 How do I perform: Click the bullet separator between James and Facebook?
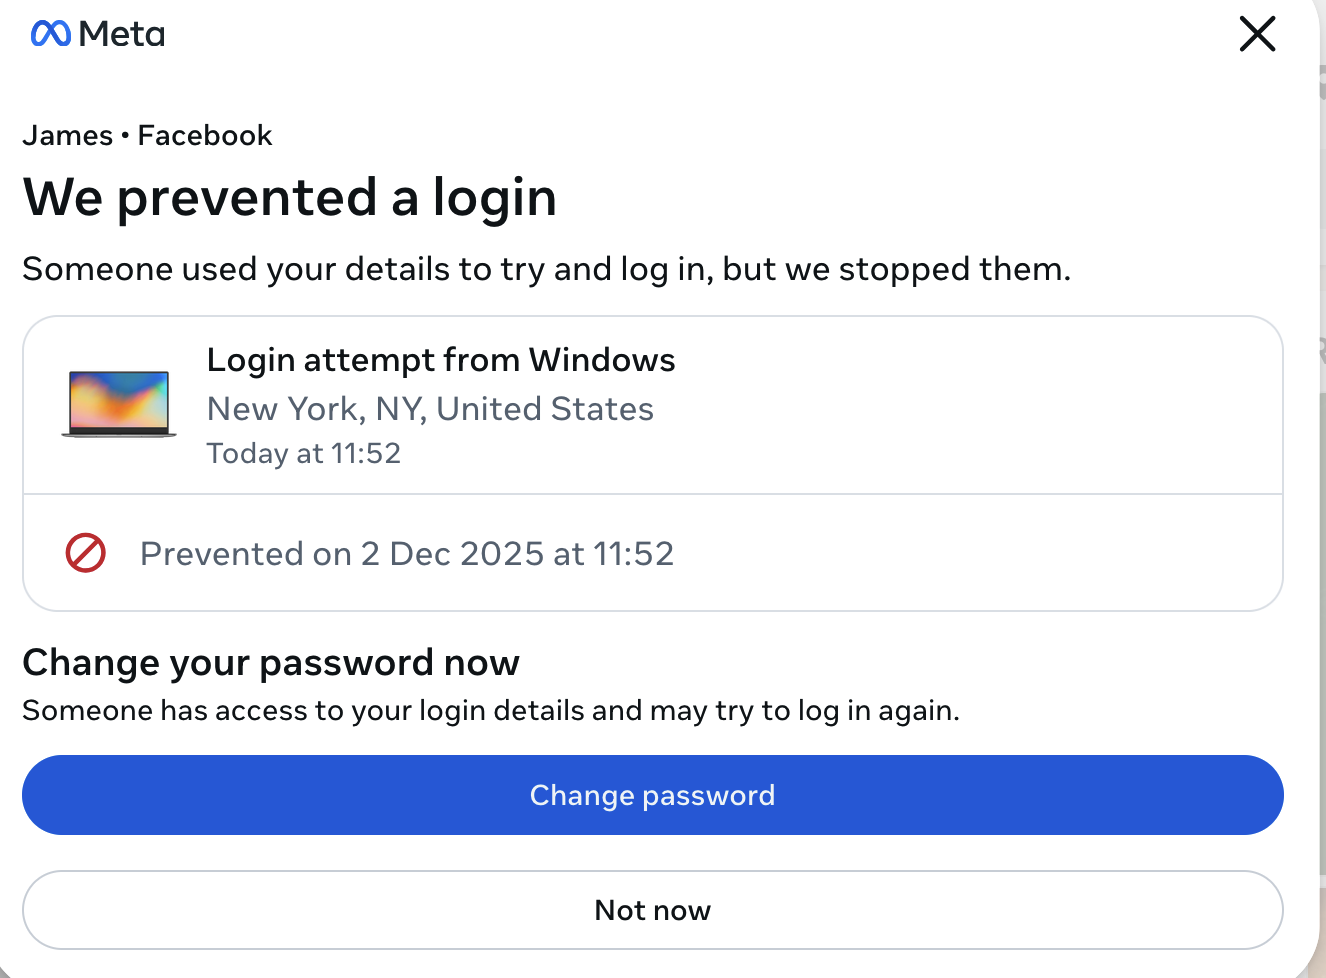125,135
